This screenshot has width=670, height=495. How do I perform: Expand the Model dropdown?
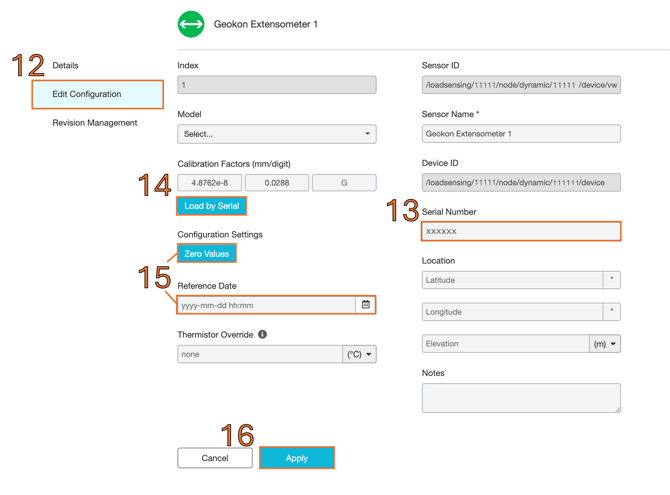(x=277, y=133)
